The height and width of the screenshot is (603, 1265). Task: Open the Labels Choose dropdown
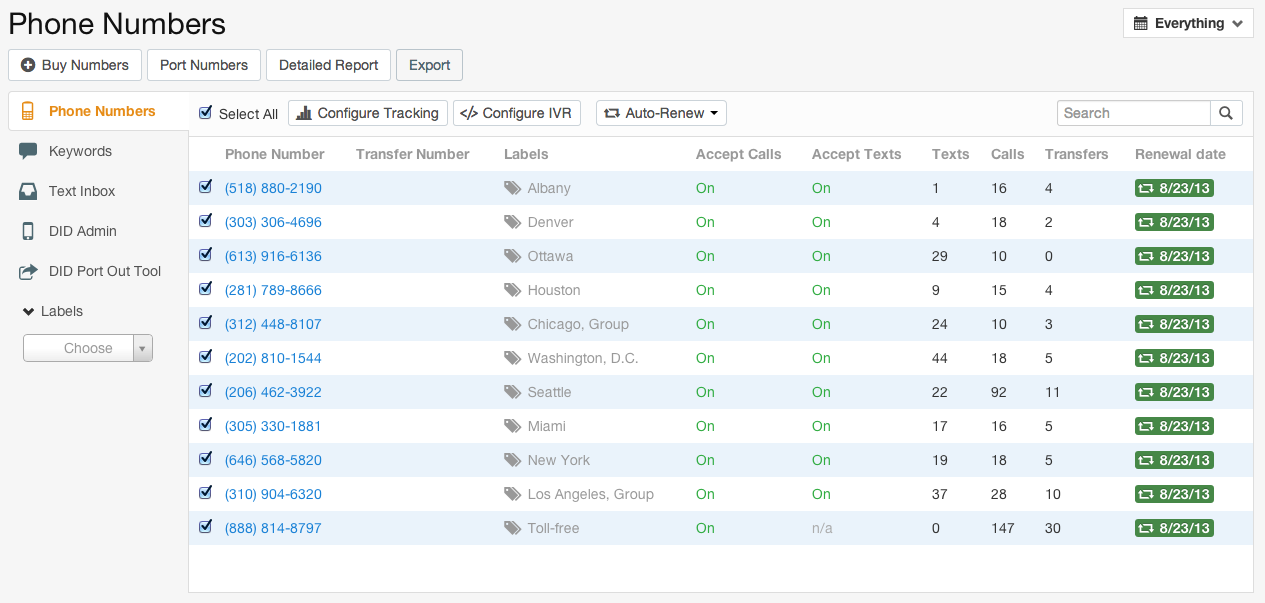pyautogui.click(x=88, y=348)
